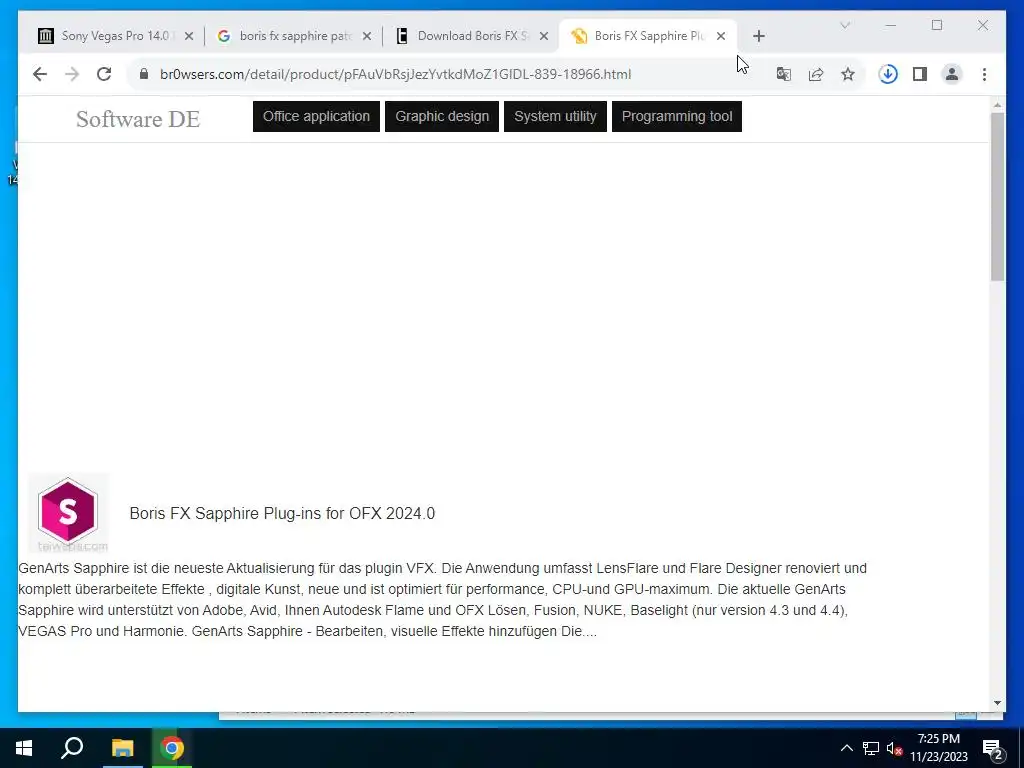Image resolution: width=1024 pixels, height=768 pixels.
Task: Select the Boris FX Sapphire Plug-ins tab
Action: pyautogui.click(x=648, y=36)
